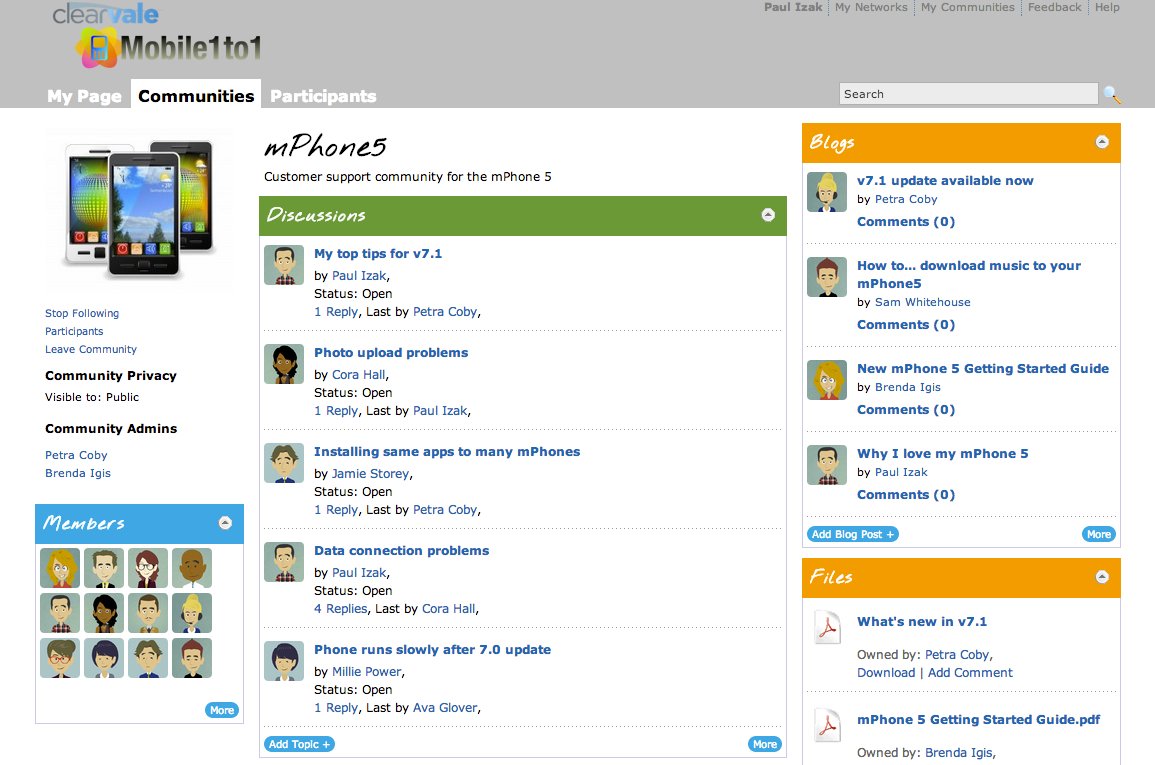Click Stop Following link
Image resolution: width=1155 pixels, height=765 pixels.
[82, 314]
